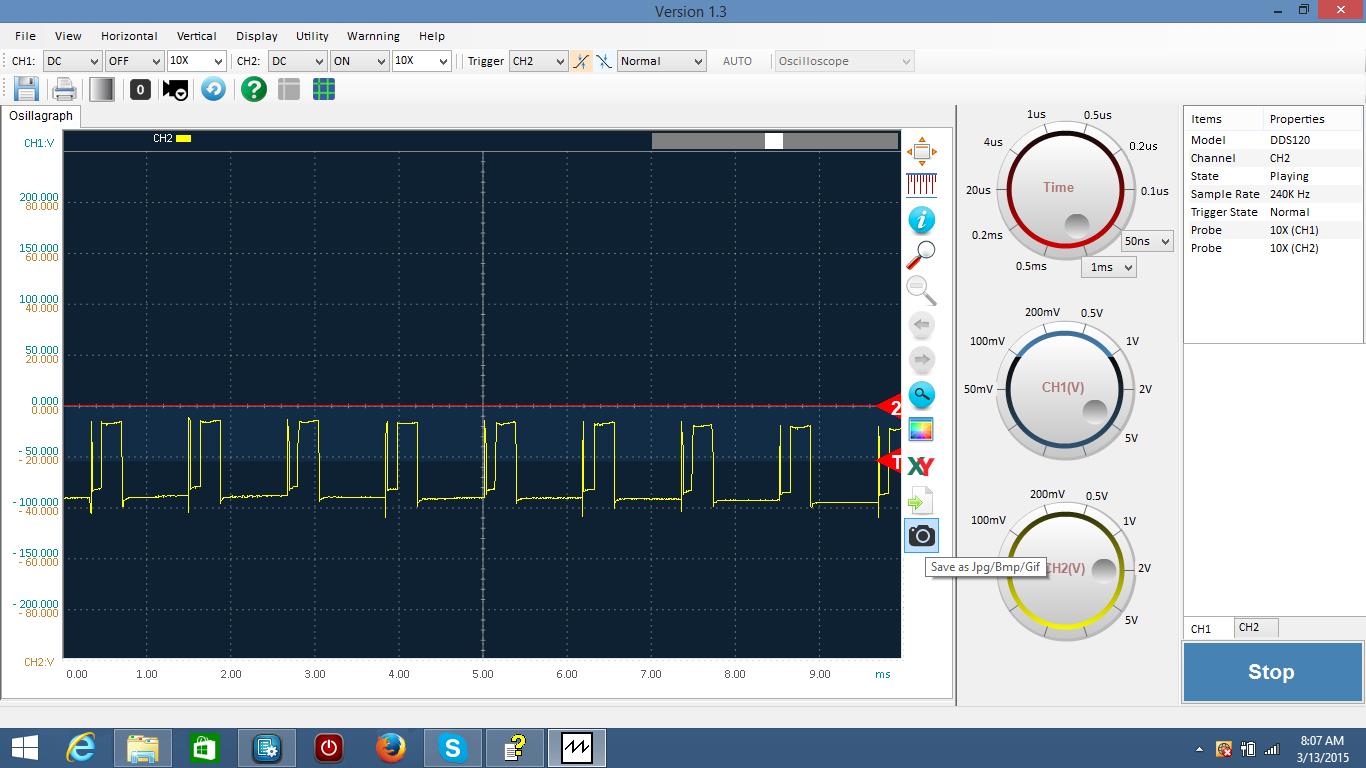Click the Save floppy disk icon

(x=26, y=89)
